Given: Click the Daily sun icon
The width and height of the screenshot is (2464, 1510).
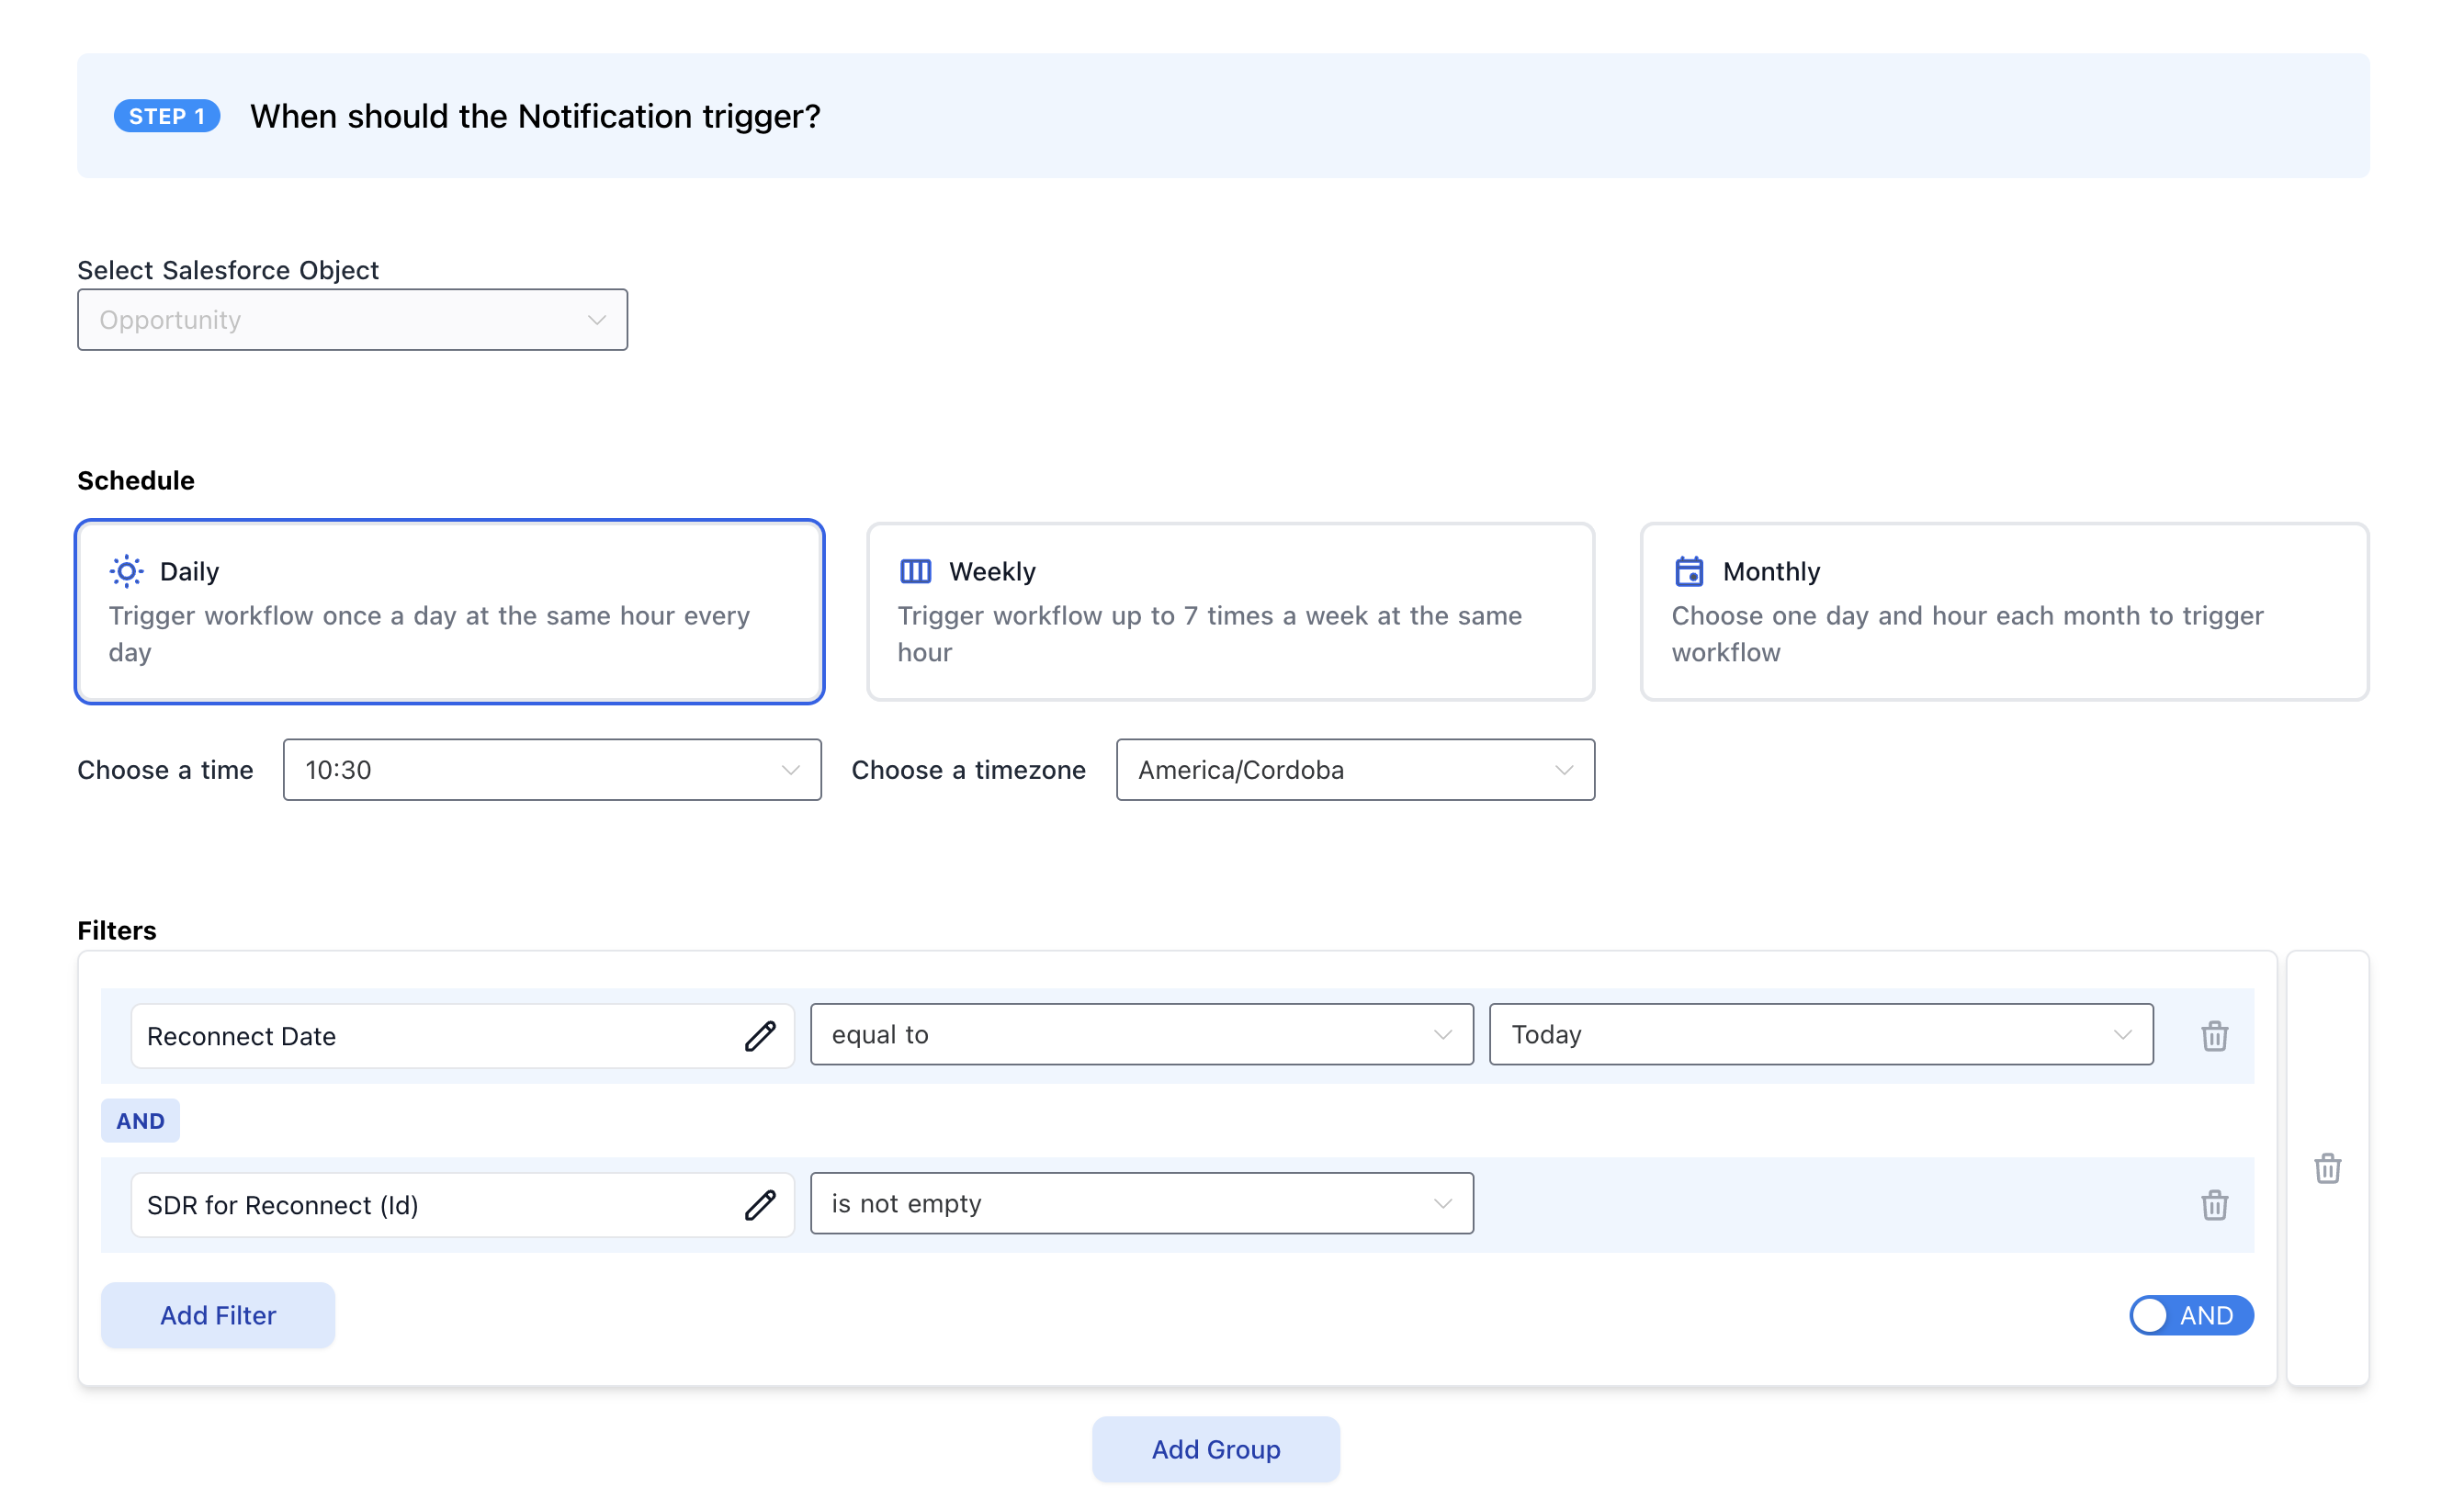Looking at the screenshot, I should tap(126, 571).
